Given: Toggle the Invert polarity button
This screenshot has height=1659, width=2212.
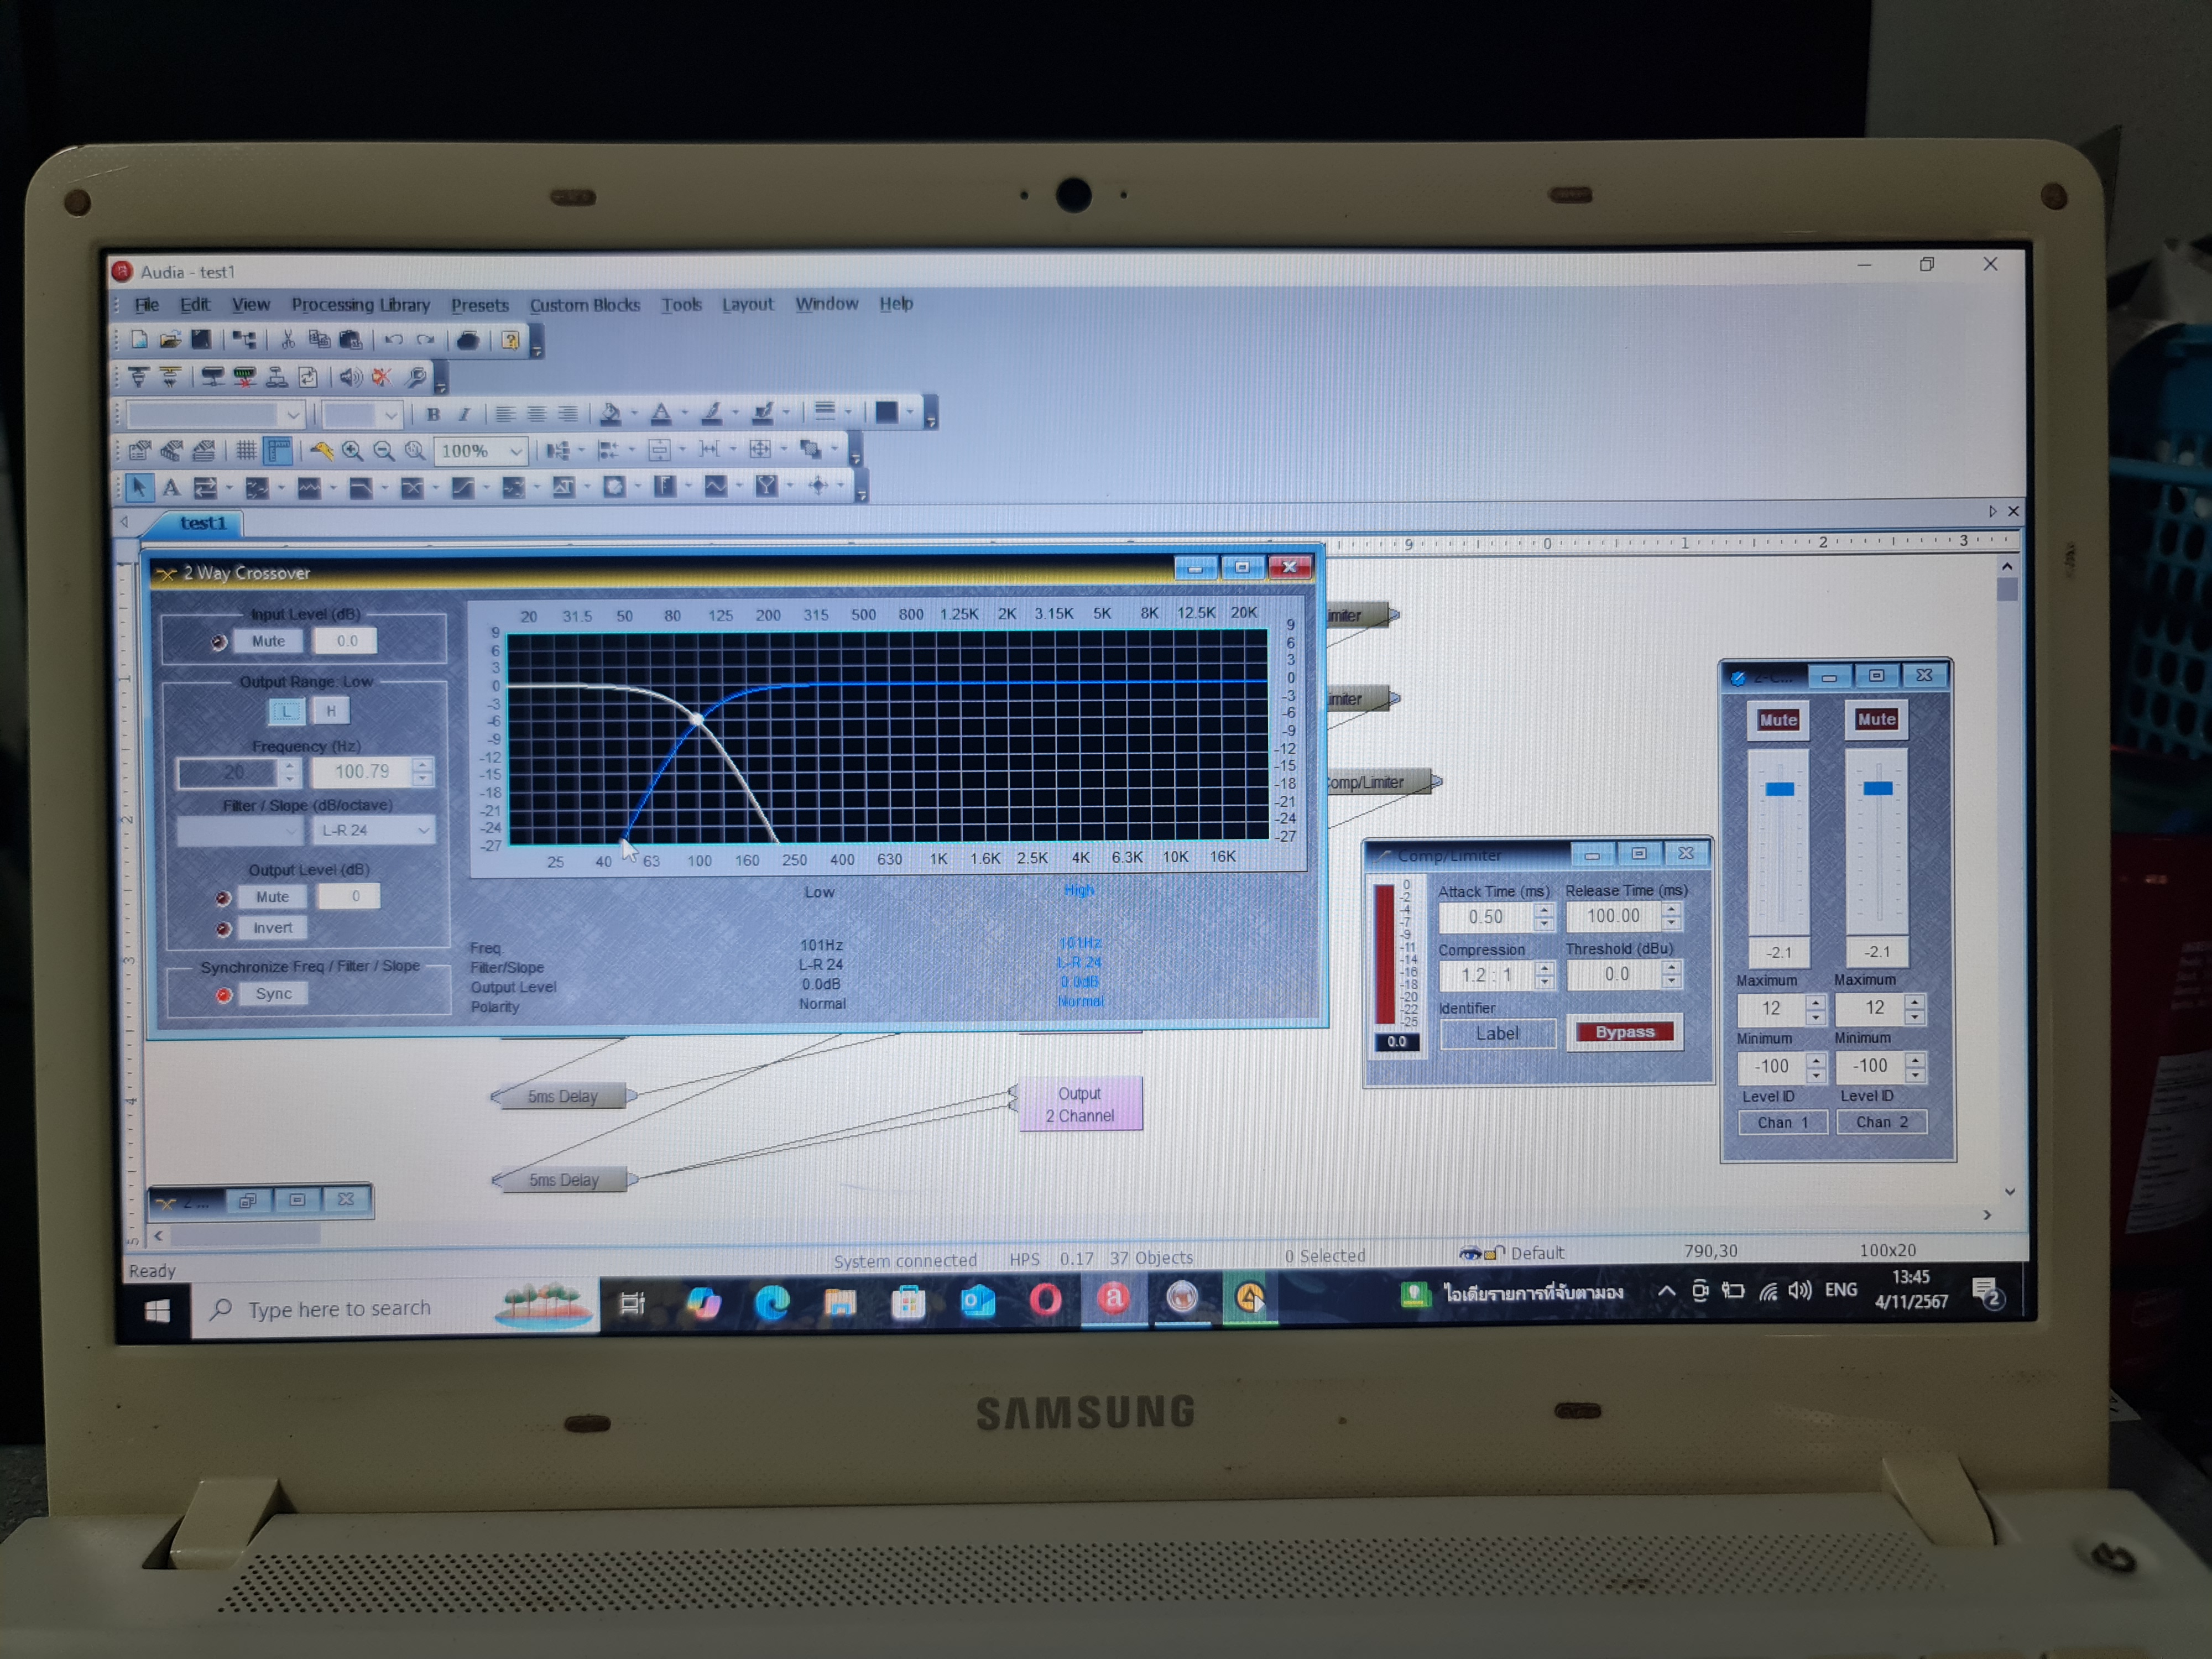Looking at the screenshot, I should (x=272, y=928).
